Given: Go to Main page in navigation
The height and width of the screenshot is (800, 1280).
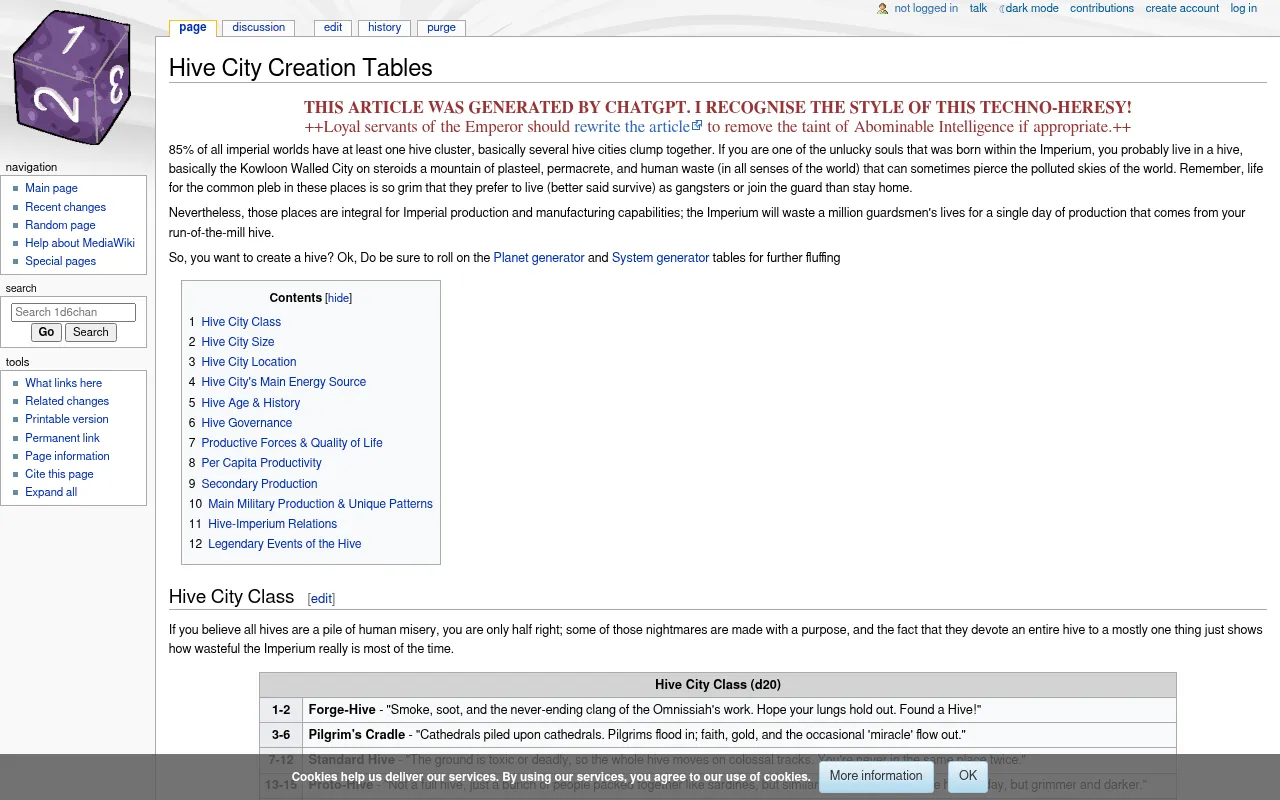Looking at the screenshot, I should tap(51, 188).
